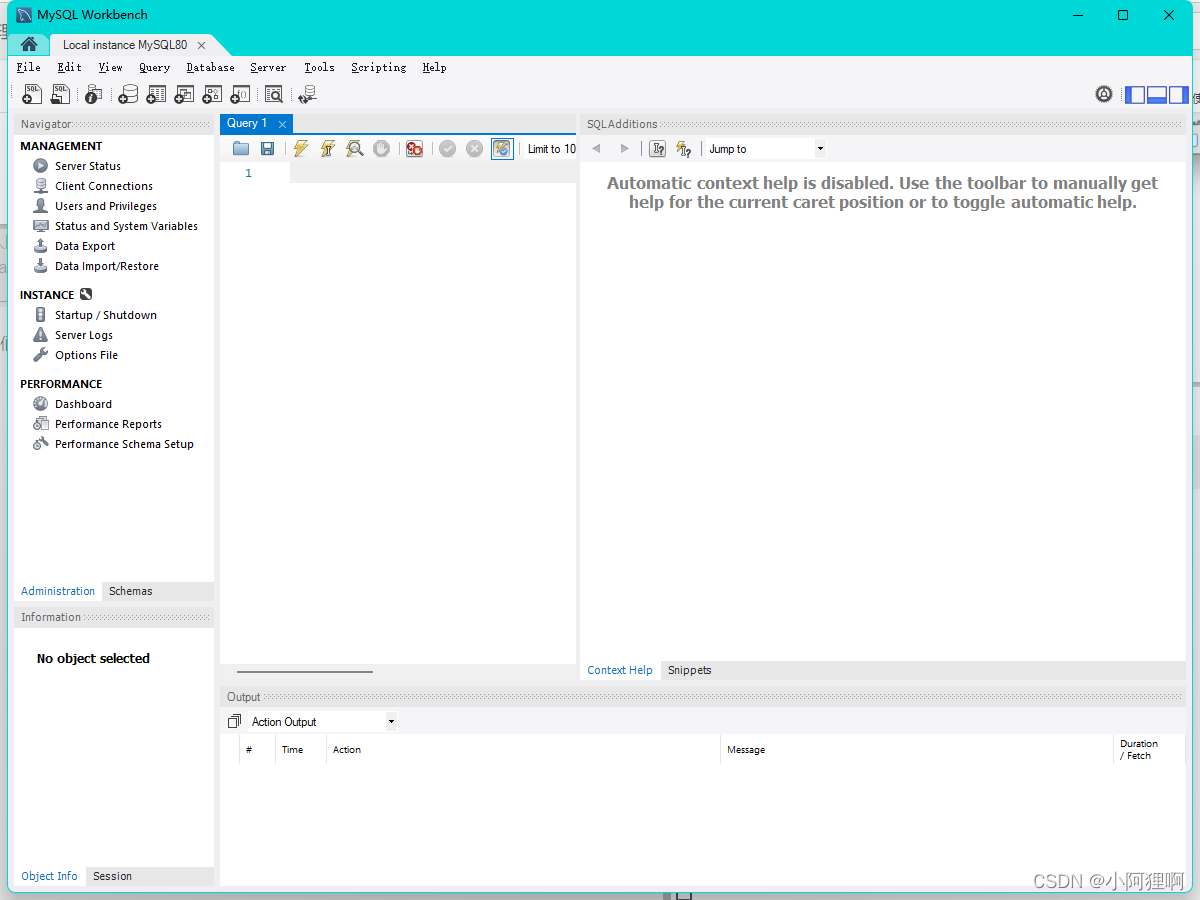
Task: Create a new SQL tab icon
Action: pyautogui.click(x=32, y=94)
